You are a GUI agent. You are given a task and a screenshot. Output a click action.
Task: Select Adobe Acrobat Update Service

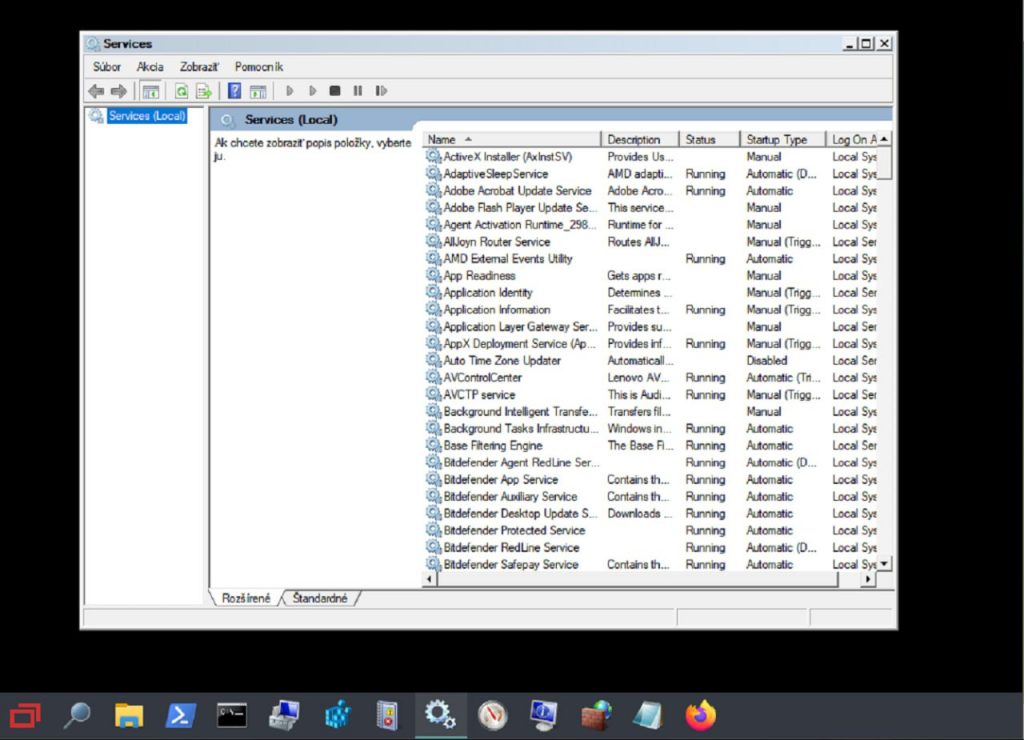650,191
